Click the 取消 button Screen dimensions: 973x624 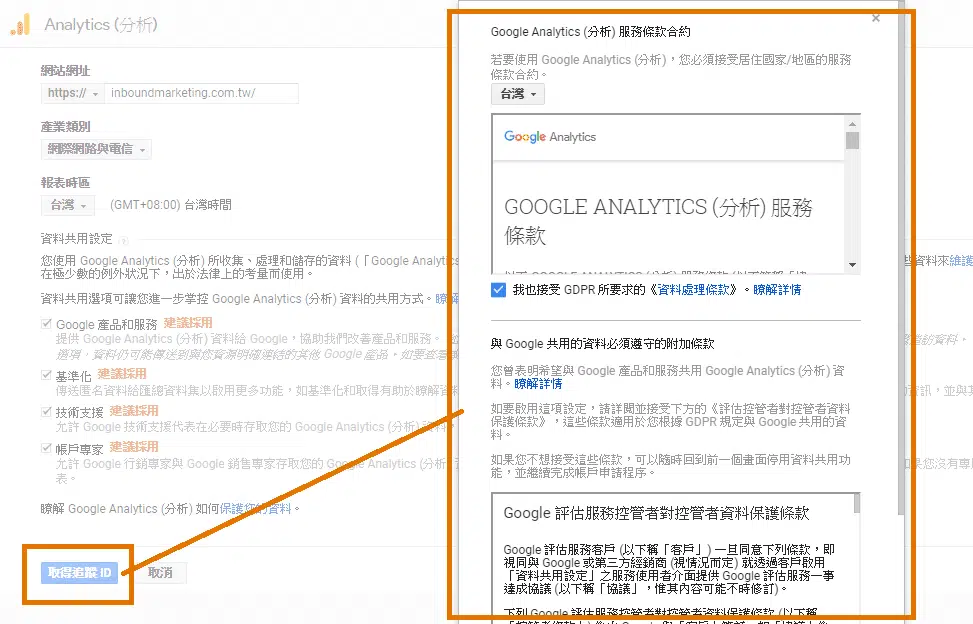click(160, 573)
